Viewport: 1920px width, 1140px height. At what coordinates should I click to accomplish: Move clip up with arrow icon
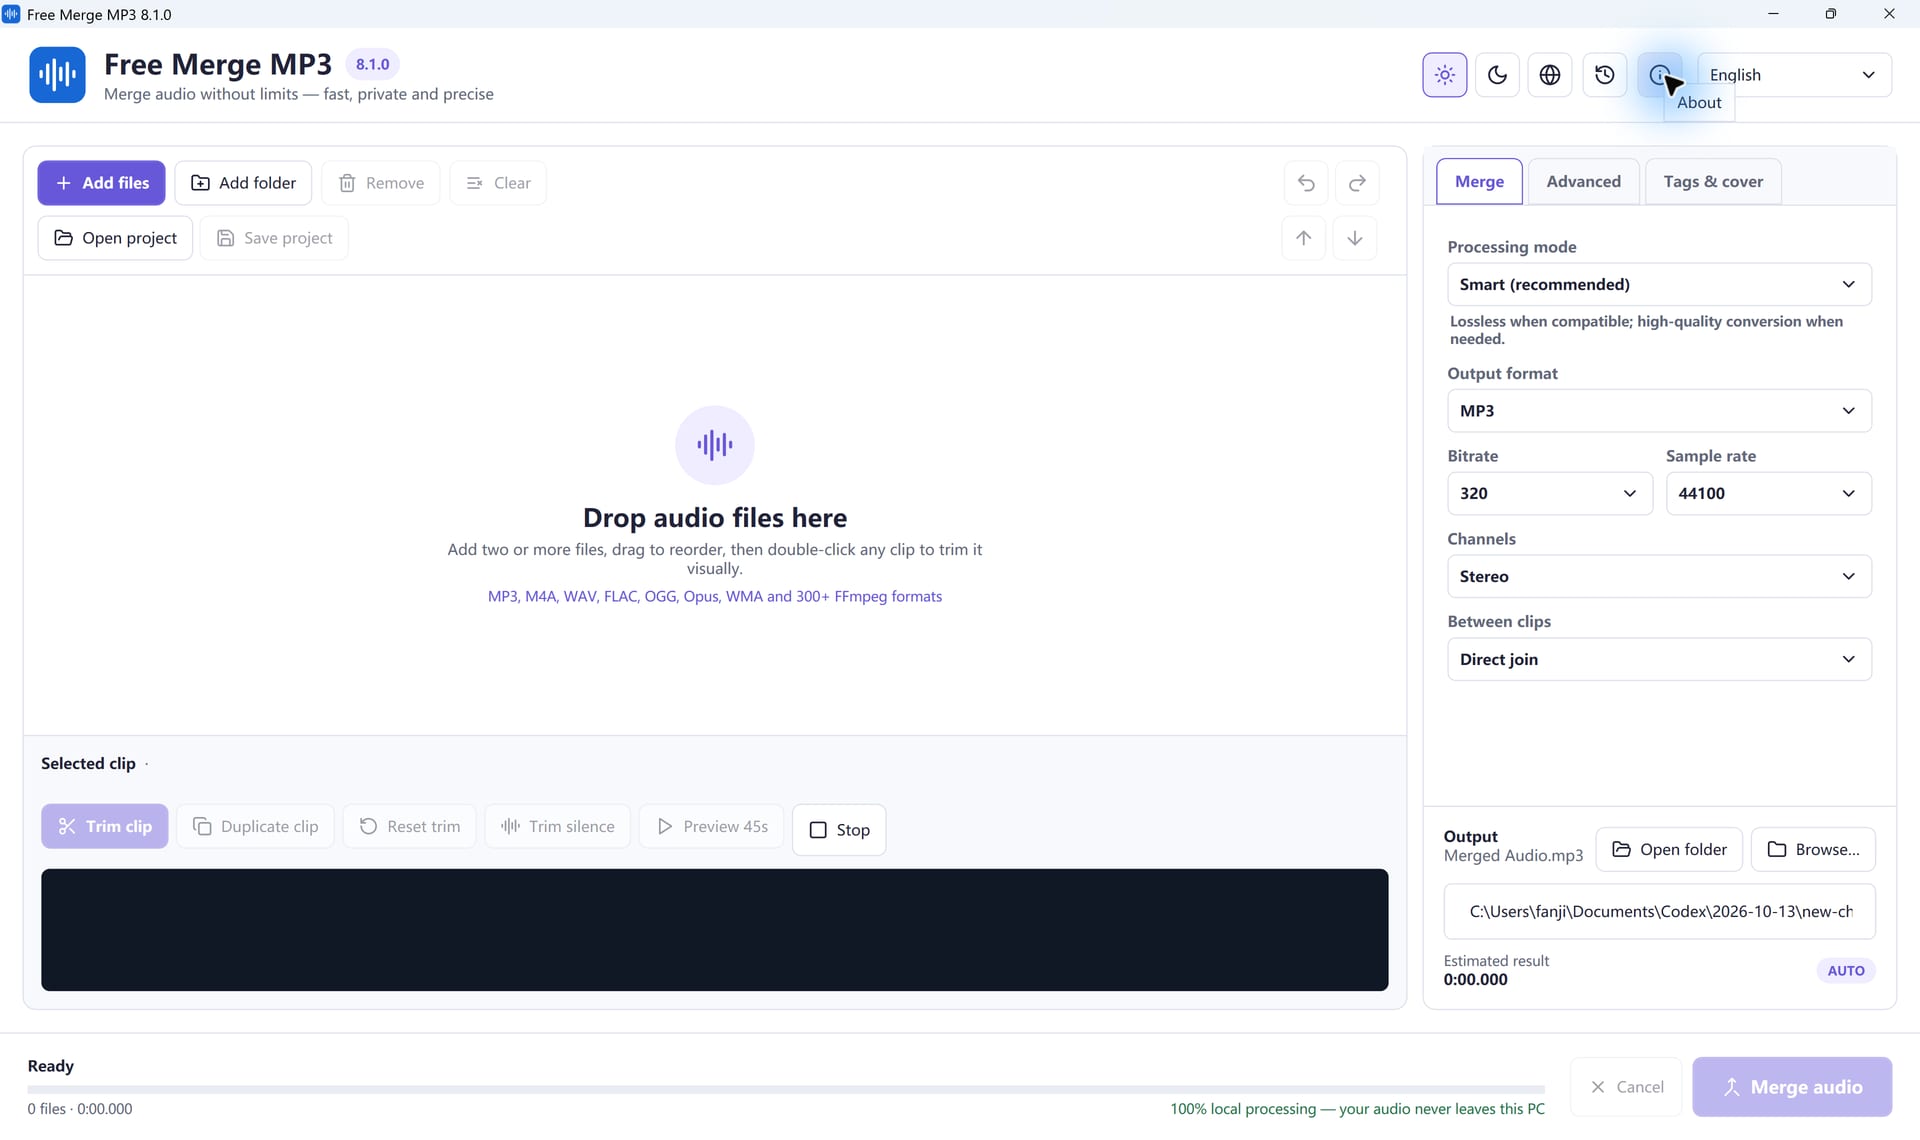point(1303,238)
